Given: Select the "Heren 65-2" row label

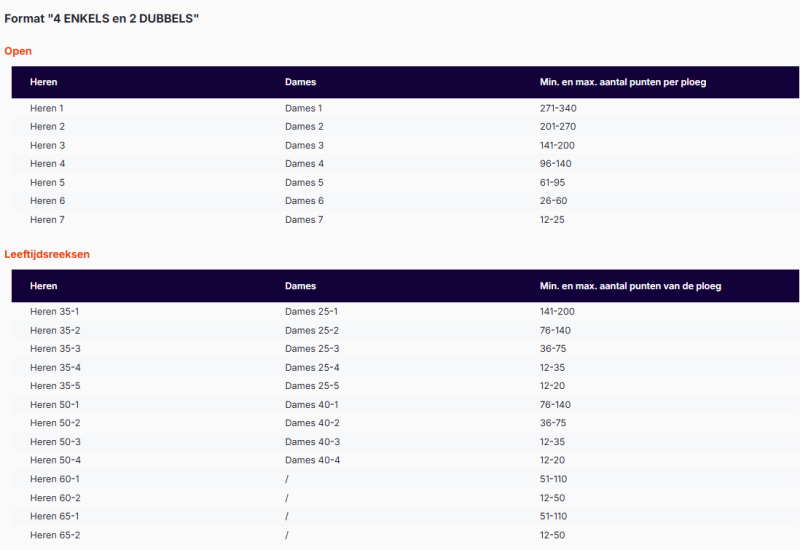Looking at the screenshot, I should click(x=55, y=535).
